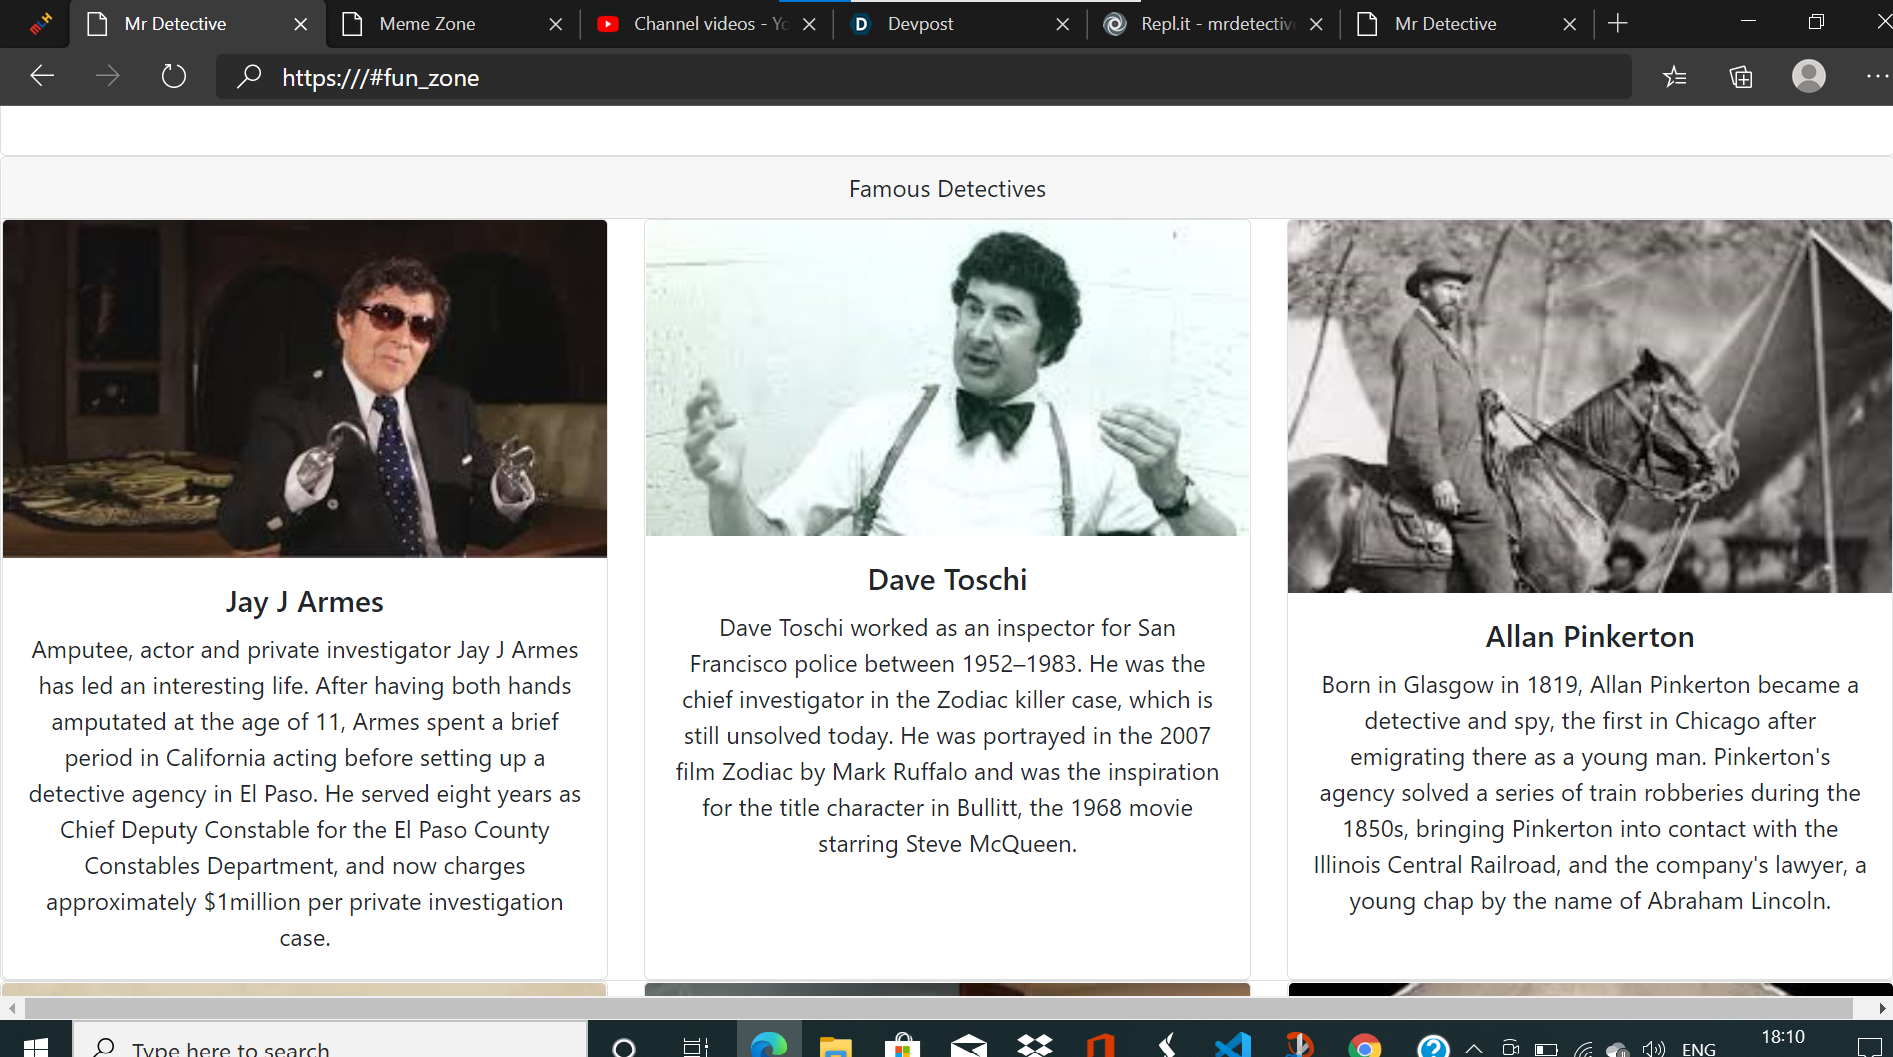Image resolution: width=1893 pixels, height=1057 pixels.
Task: Open Microsoft Store from the taskbar
Action: click(x=902, y=1046)
